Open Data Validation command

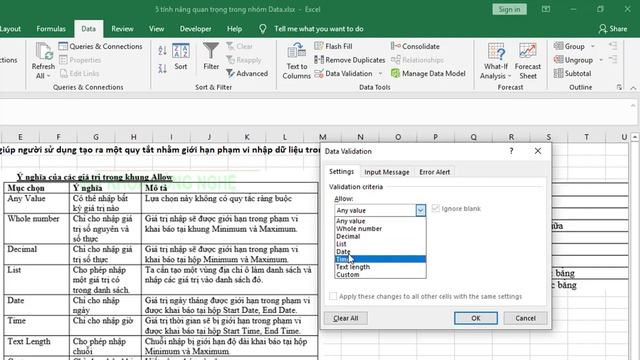[x=343, y=73]
